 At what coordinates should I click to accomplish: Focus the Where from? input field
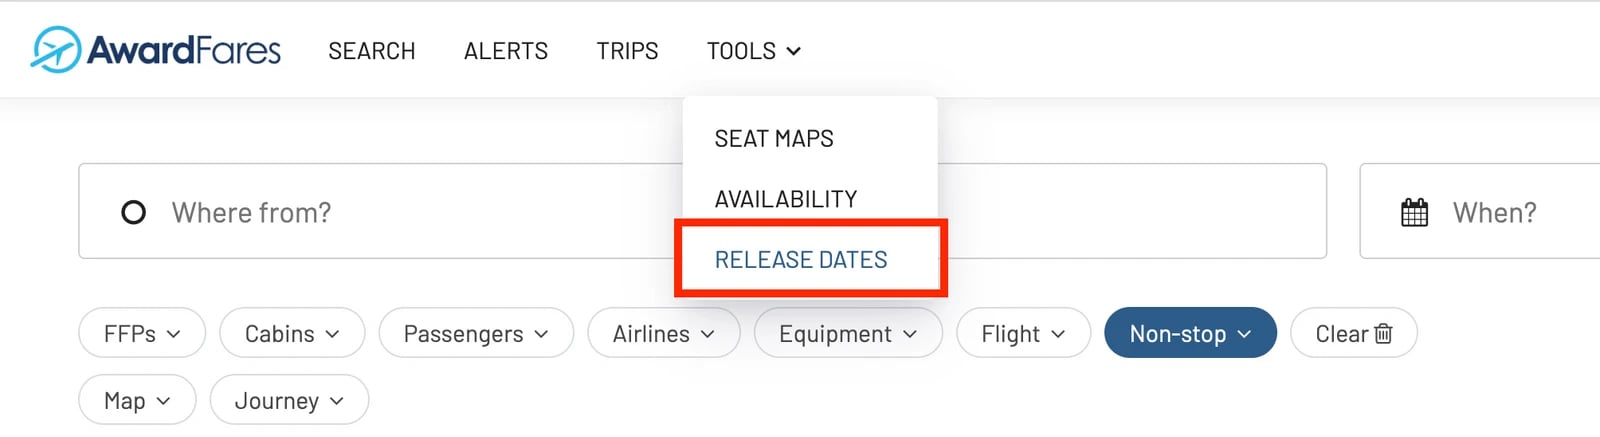[x=380, y=211]
